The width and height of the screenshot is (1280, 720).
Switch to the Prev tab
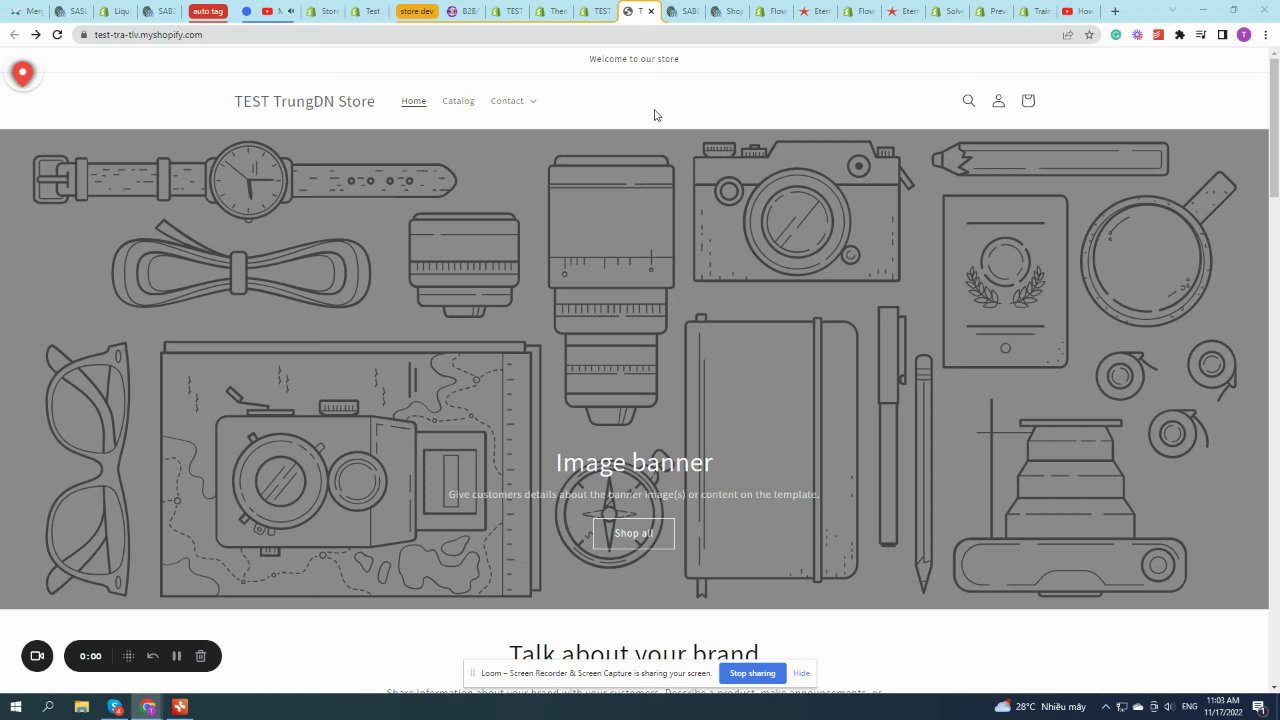click(990, 11)
